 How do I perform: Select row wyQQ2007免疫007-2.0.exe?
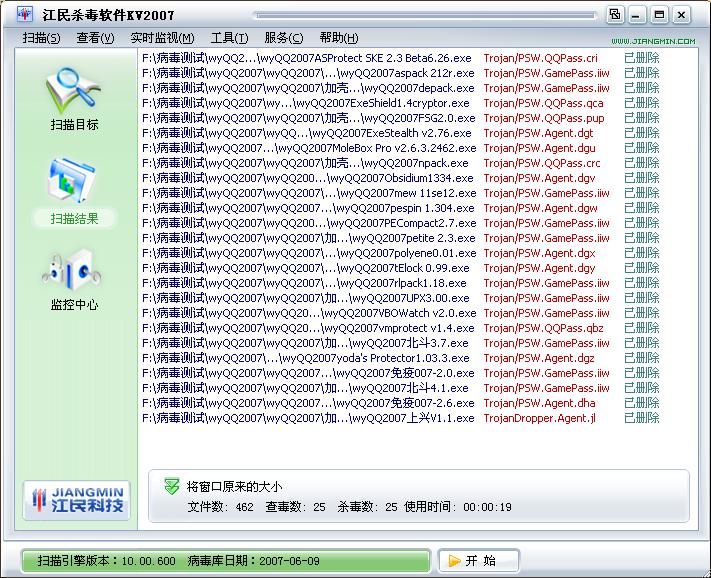[401, 373]
